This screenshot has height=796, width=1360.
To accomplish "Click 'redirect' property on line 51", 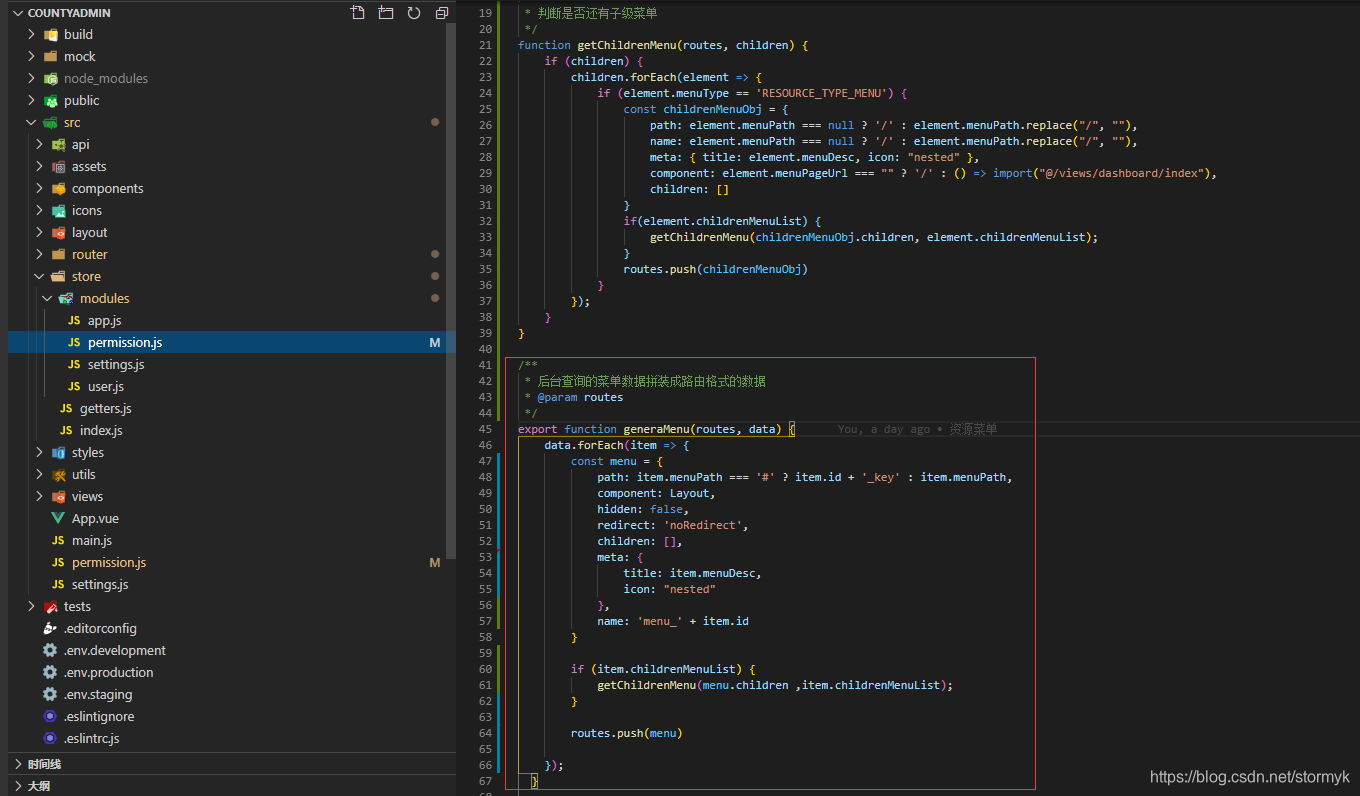I will (x=624, y=525).
